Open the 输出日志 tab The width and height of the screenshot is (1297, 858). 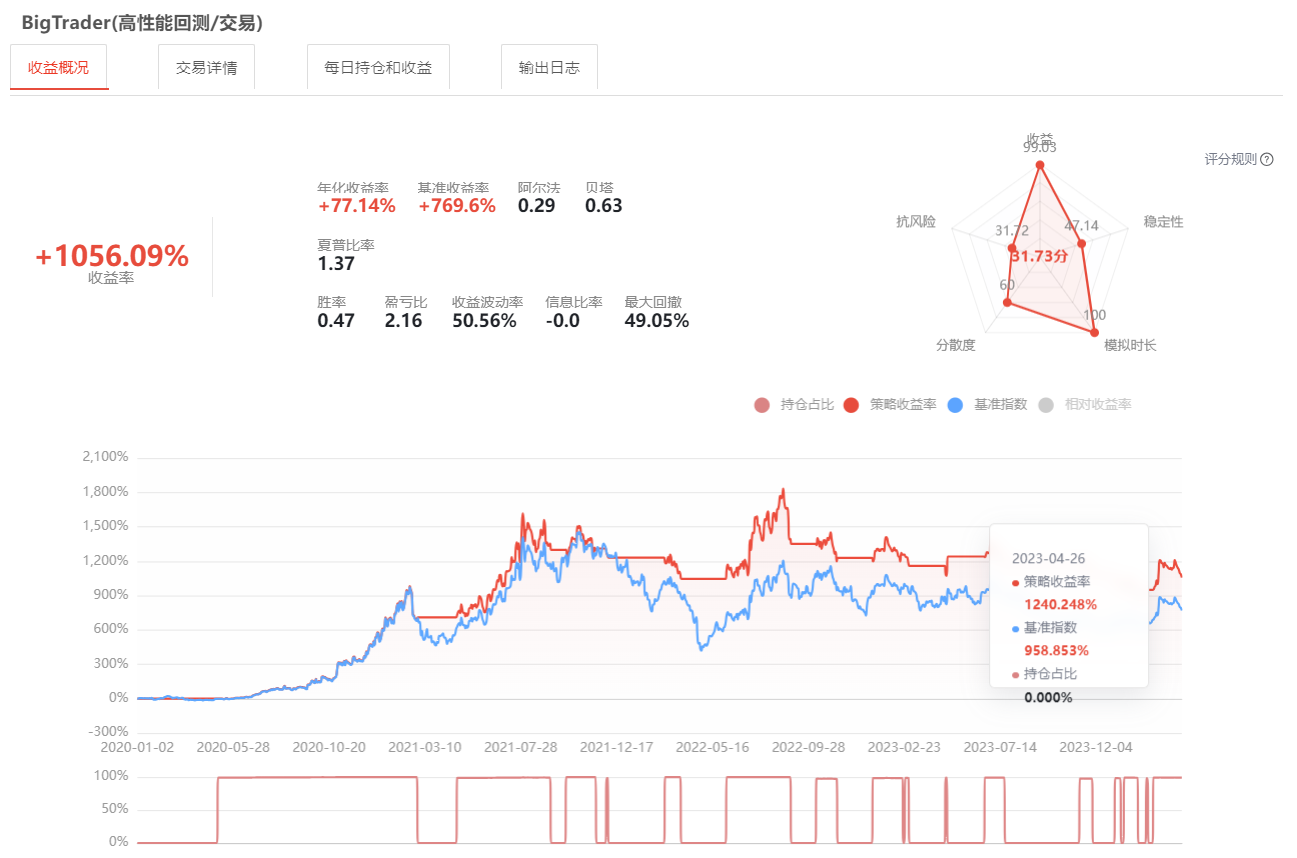tap(549, 68)
